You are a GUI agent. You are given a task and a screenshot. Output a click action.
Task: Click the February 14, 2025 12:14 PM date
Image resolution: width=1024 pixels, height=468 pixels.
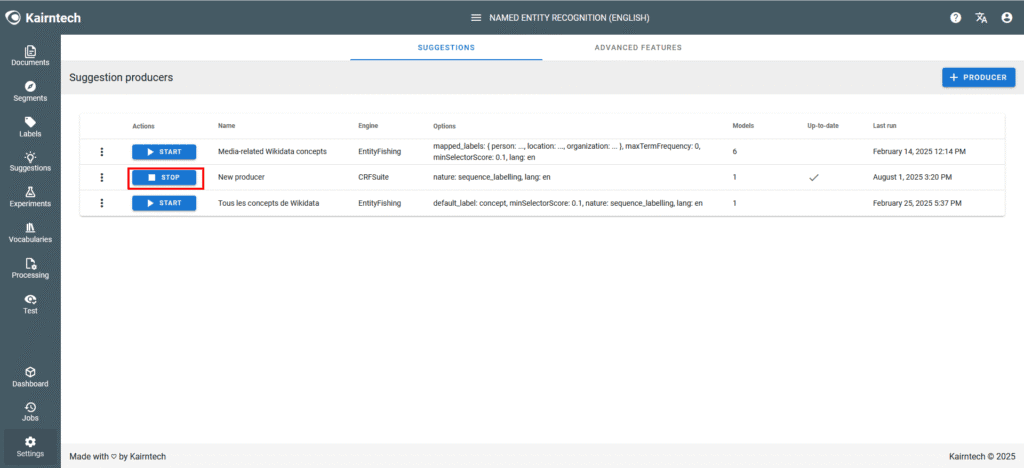pos(919,151)
